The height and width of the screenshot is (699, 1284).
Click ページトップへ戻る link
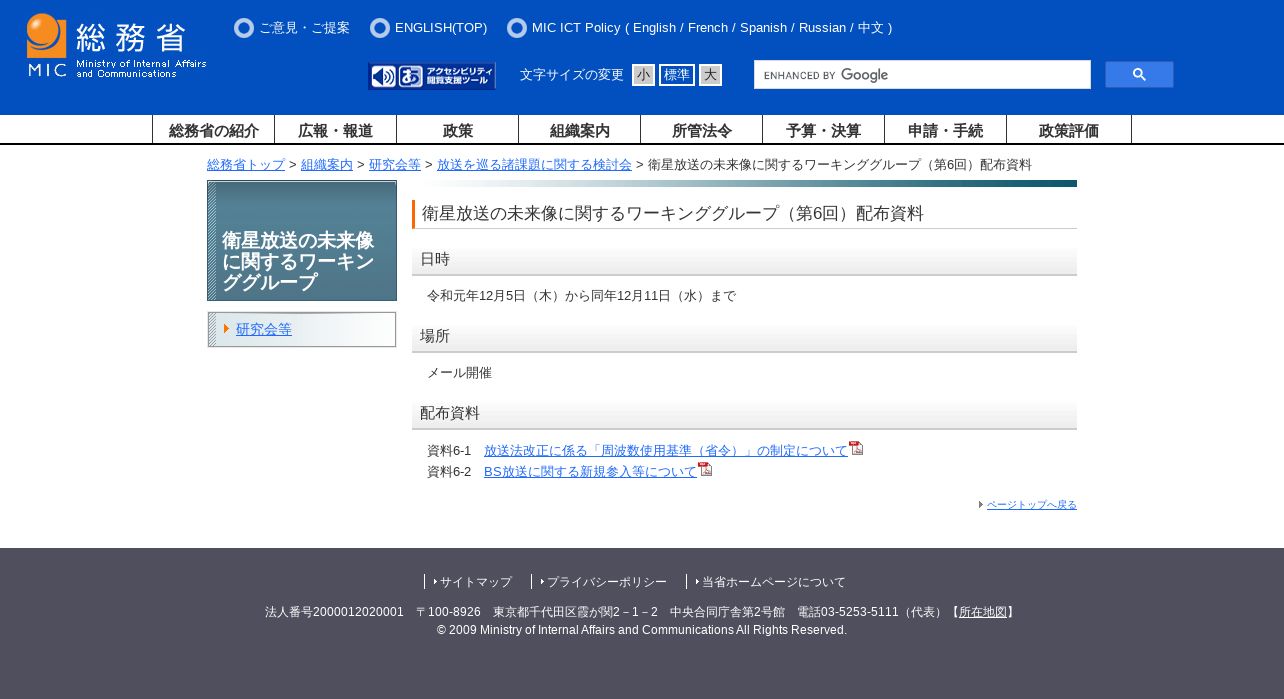(1031, 505)
